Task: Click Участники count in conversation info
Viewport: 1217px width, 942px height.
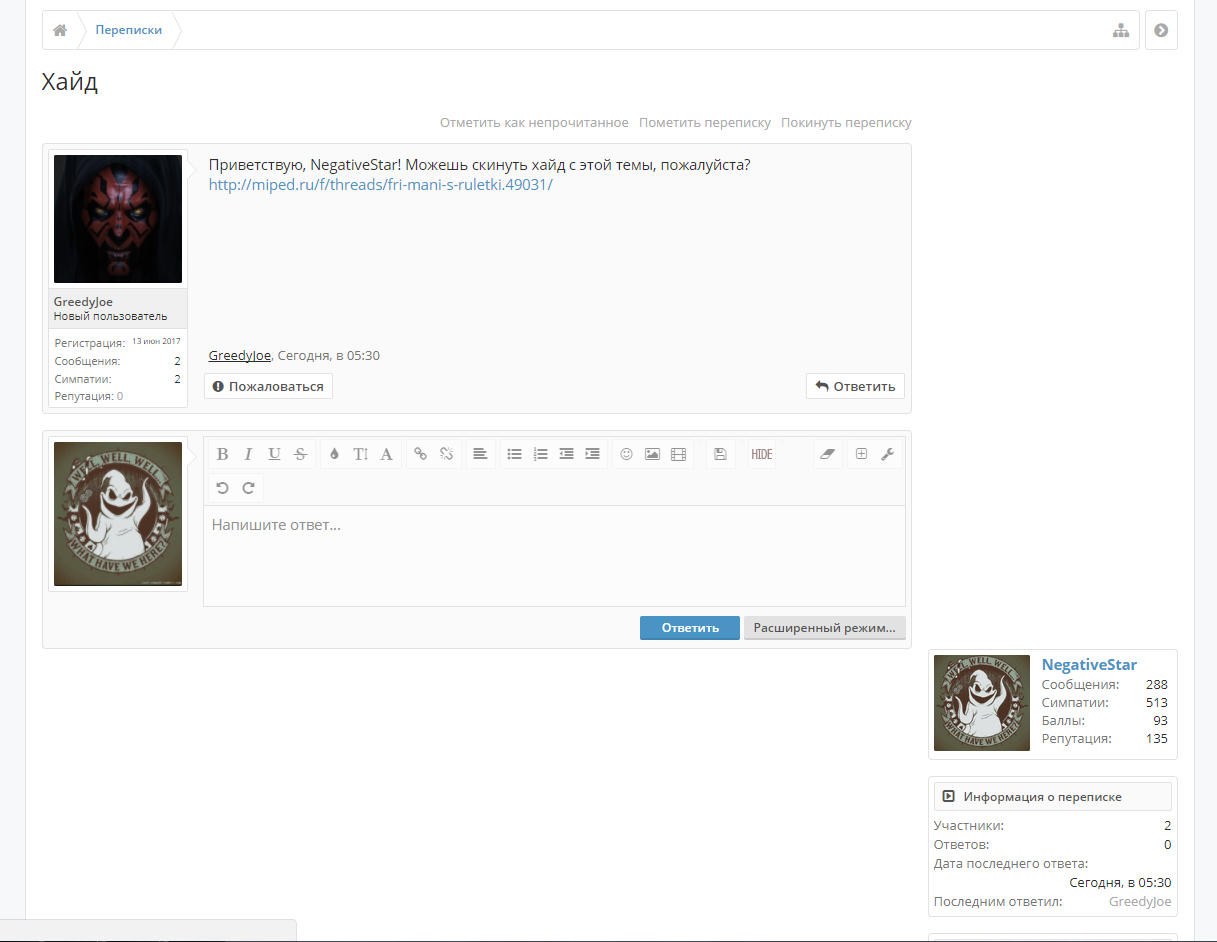Action: coord(1168,826)
